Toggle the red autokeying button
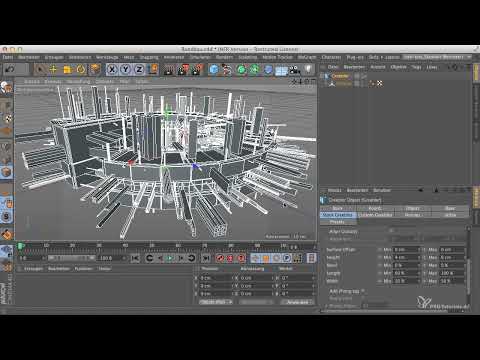The image size is (480, 360). point(230,258)
